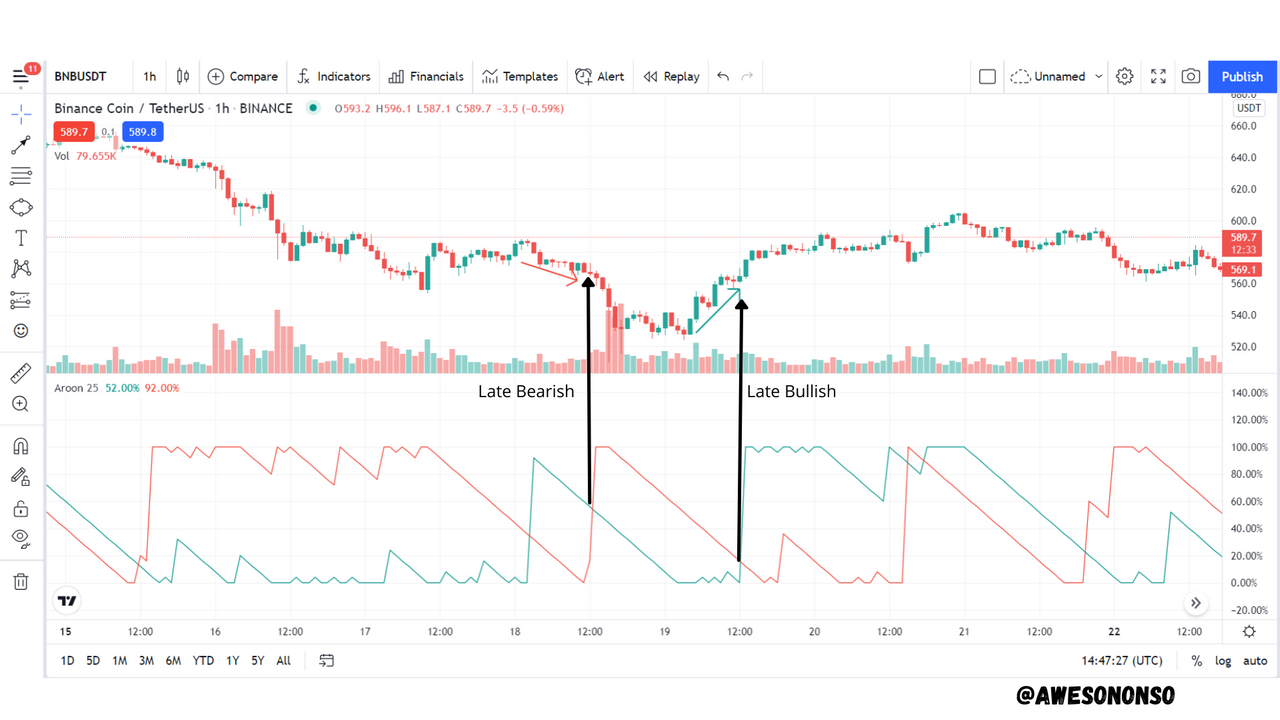Select the 5Y time range
The image size is (1280, 720).
click(258, 661)
